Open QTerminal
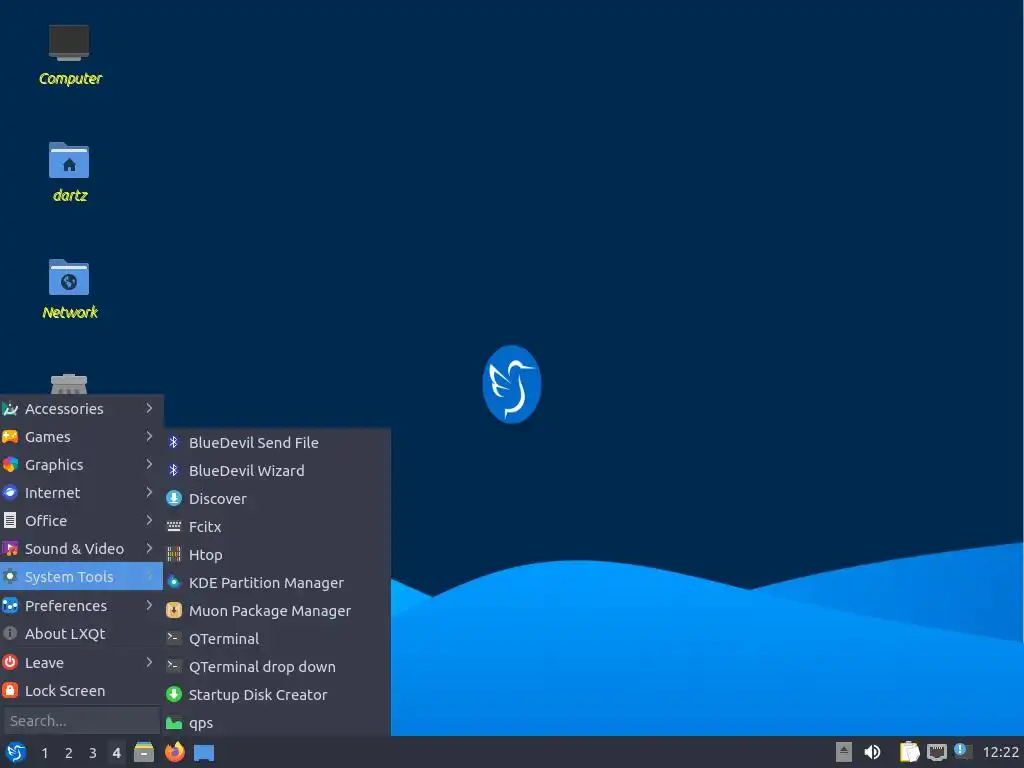The width and height of the screenshot is (1024, 768). pos(278,639)
